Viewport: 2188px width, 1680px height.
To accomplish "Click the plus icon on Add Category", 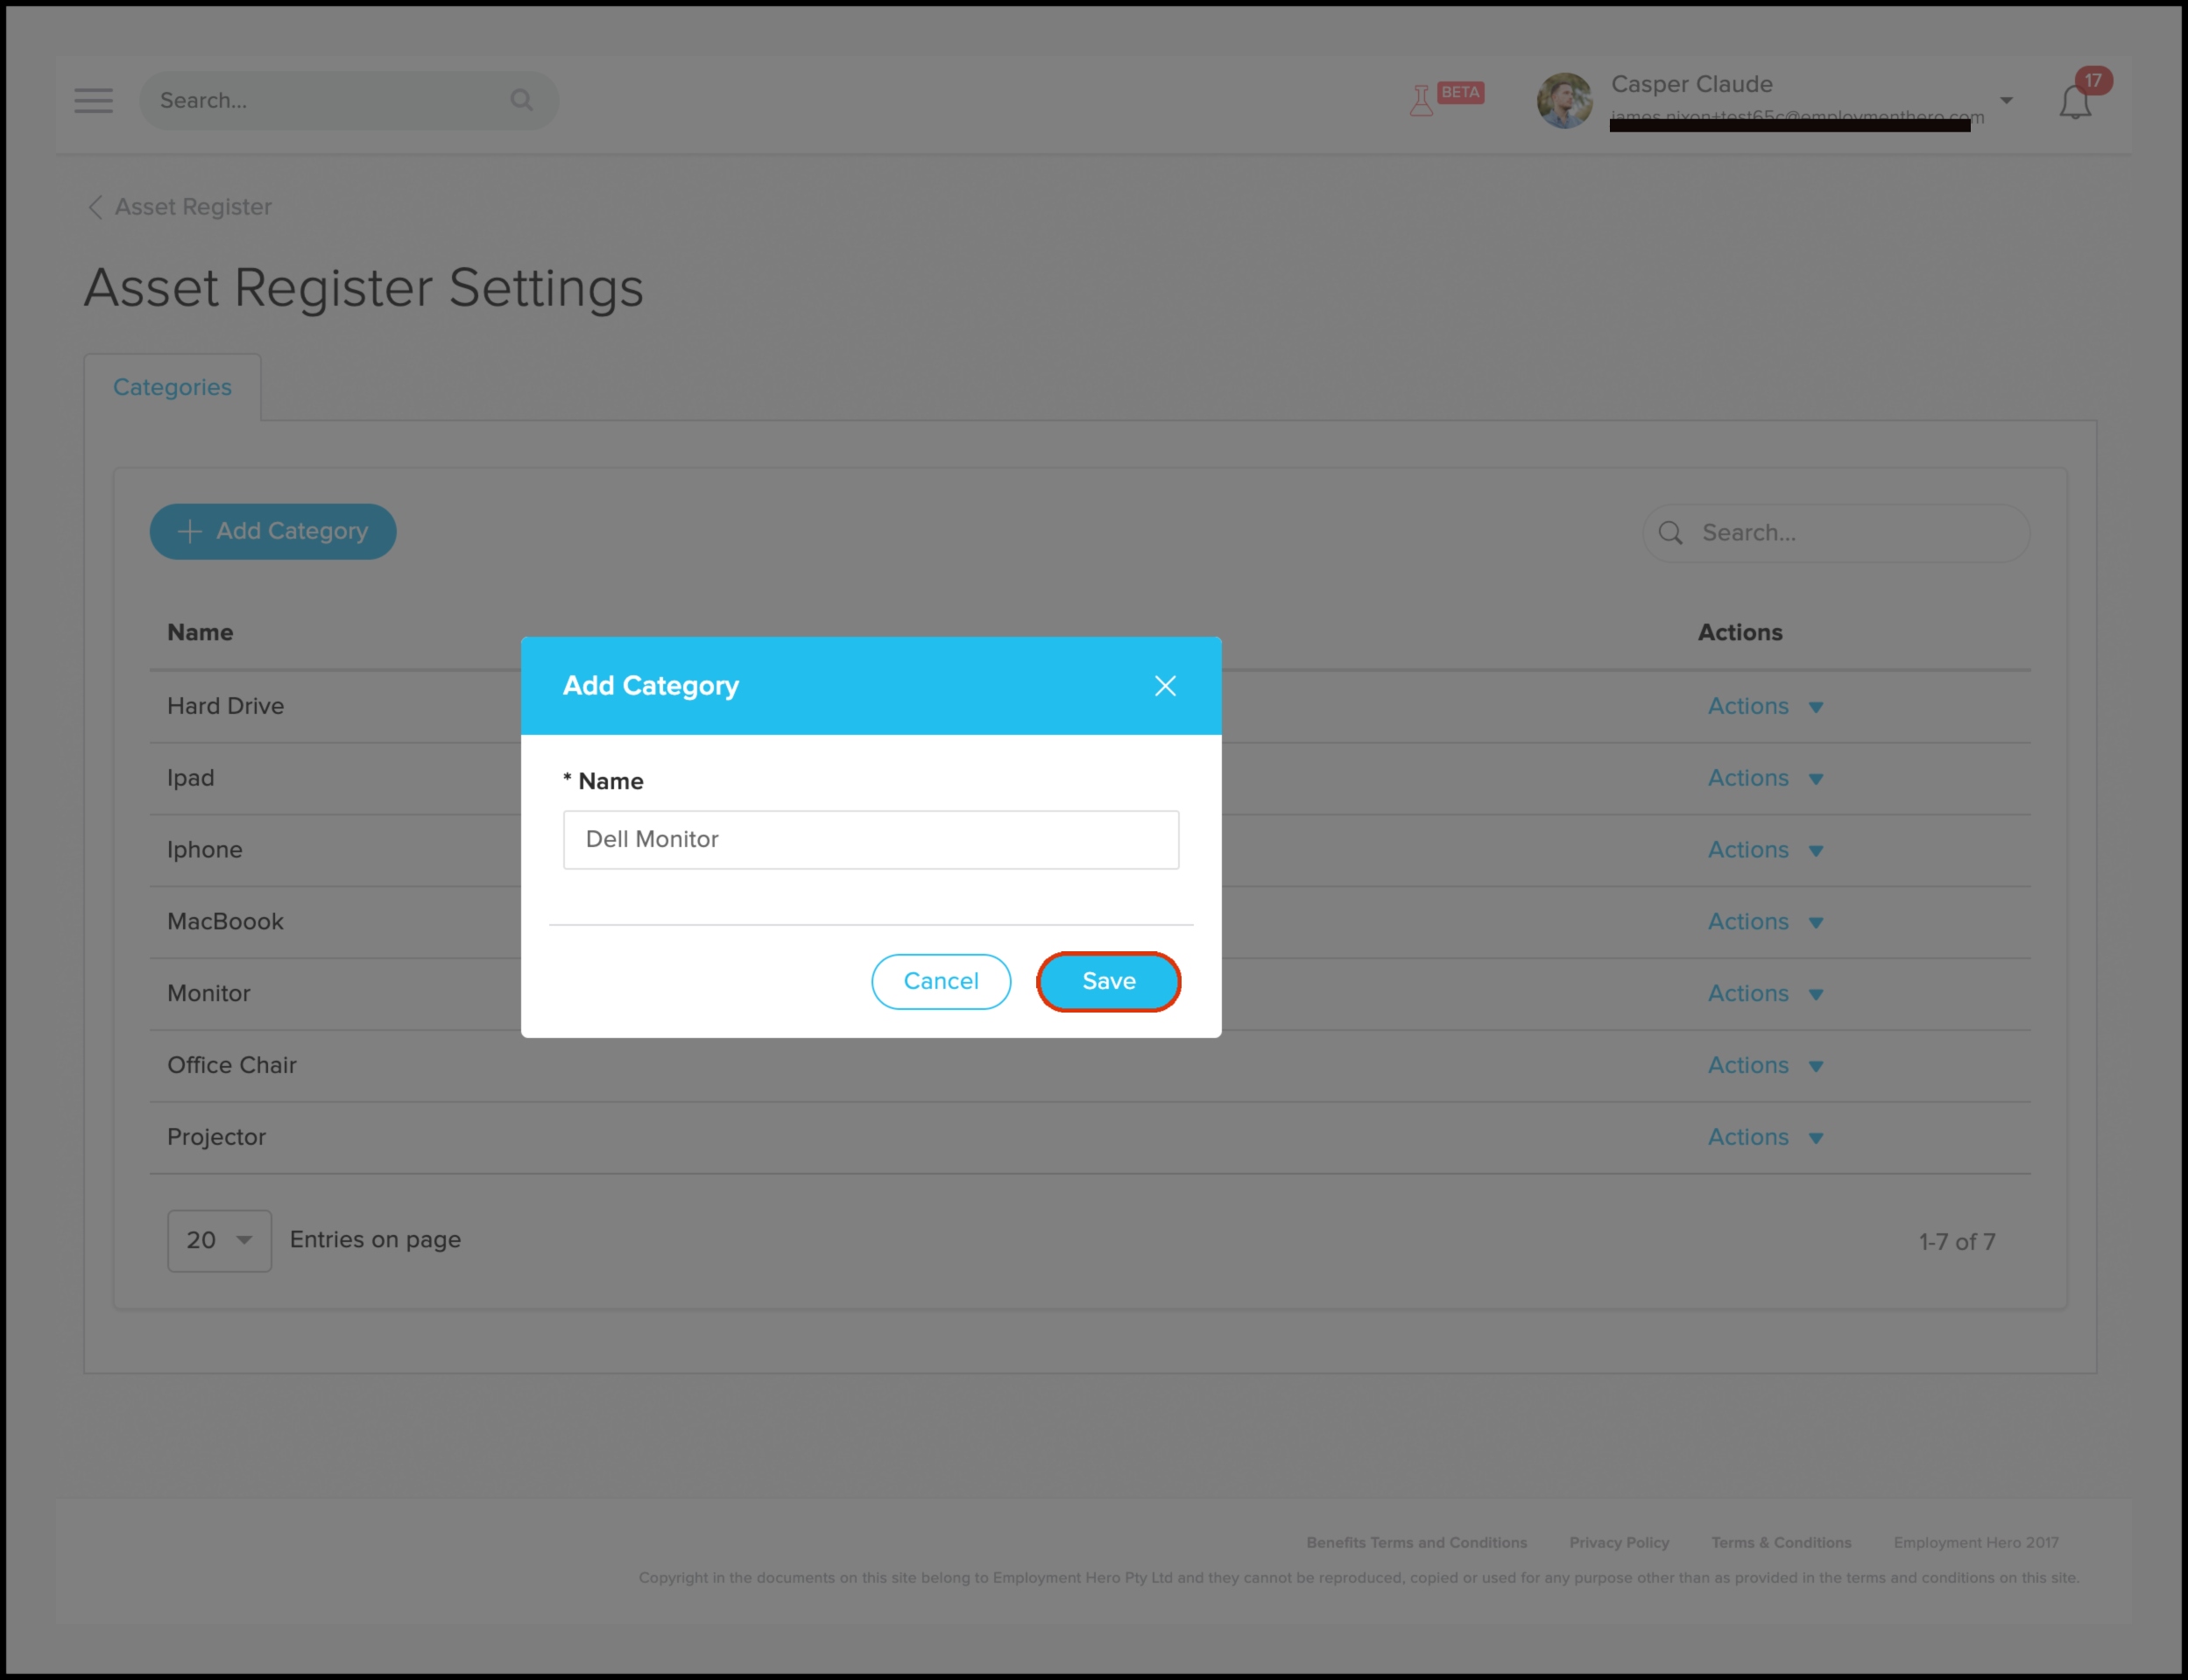I will (x=190, y=531).
